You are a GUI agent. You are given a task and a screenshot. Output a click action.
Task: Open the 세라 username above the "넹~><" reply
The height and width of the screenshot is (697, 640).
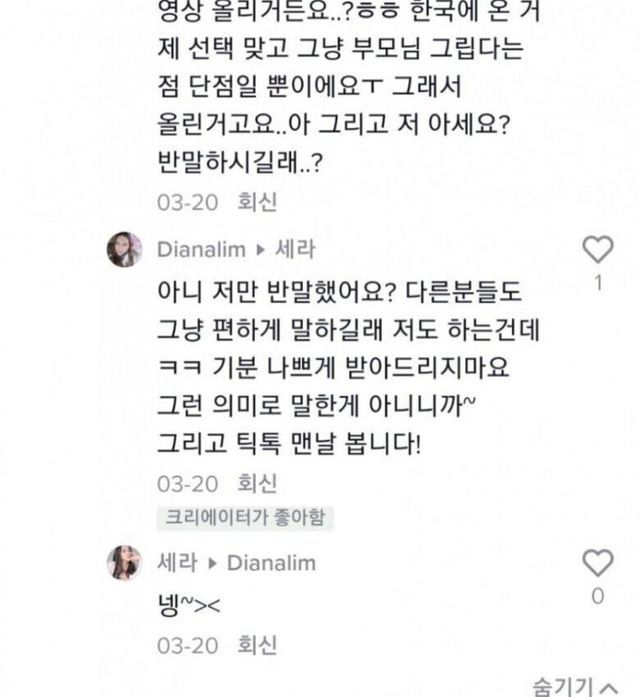pyautogui.click(x=176, y=563)
